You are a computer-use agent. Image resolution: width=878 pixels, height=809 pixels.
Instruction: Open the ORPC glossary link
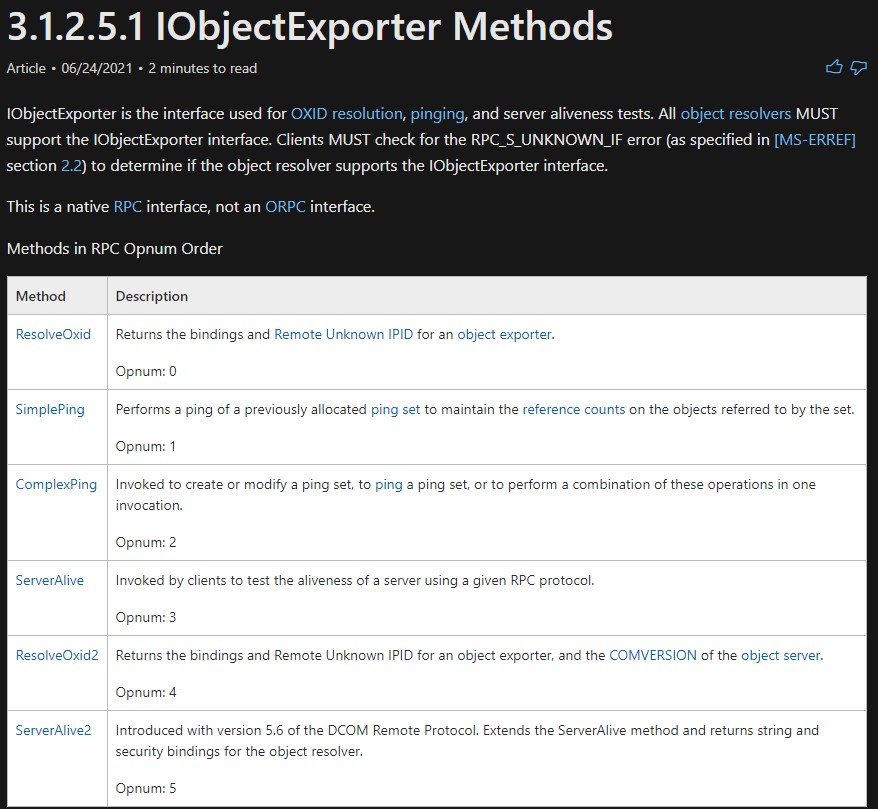click(285, 207)
